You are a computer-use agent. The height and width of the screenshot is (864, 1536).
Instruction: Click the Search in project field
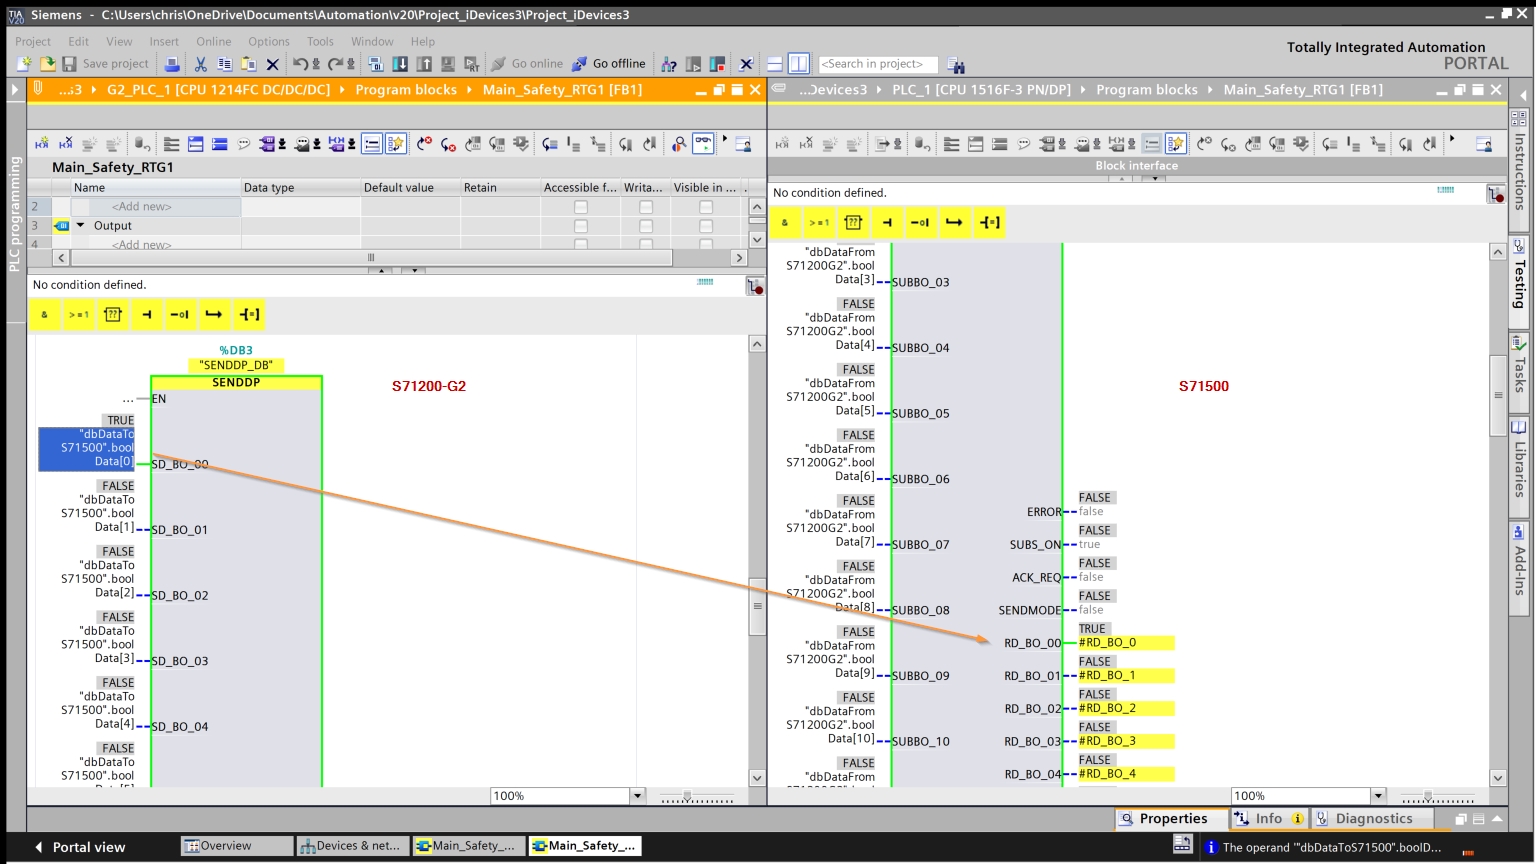pyautogui.click(x=878, y=64)
